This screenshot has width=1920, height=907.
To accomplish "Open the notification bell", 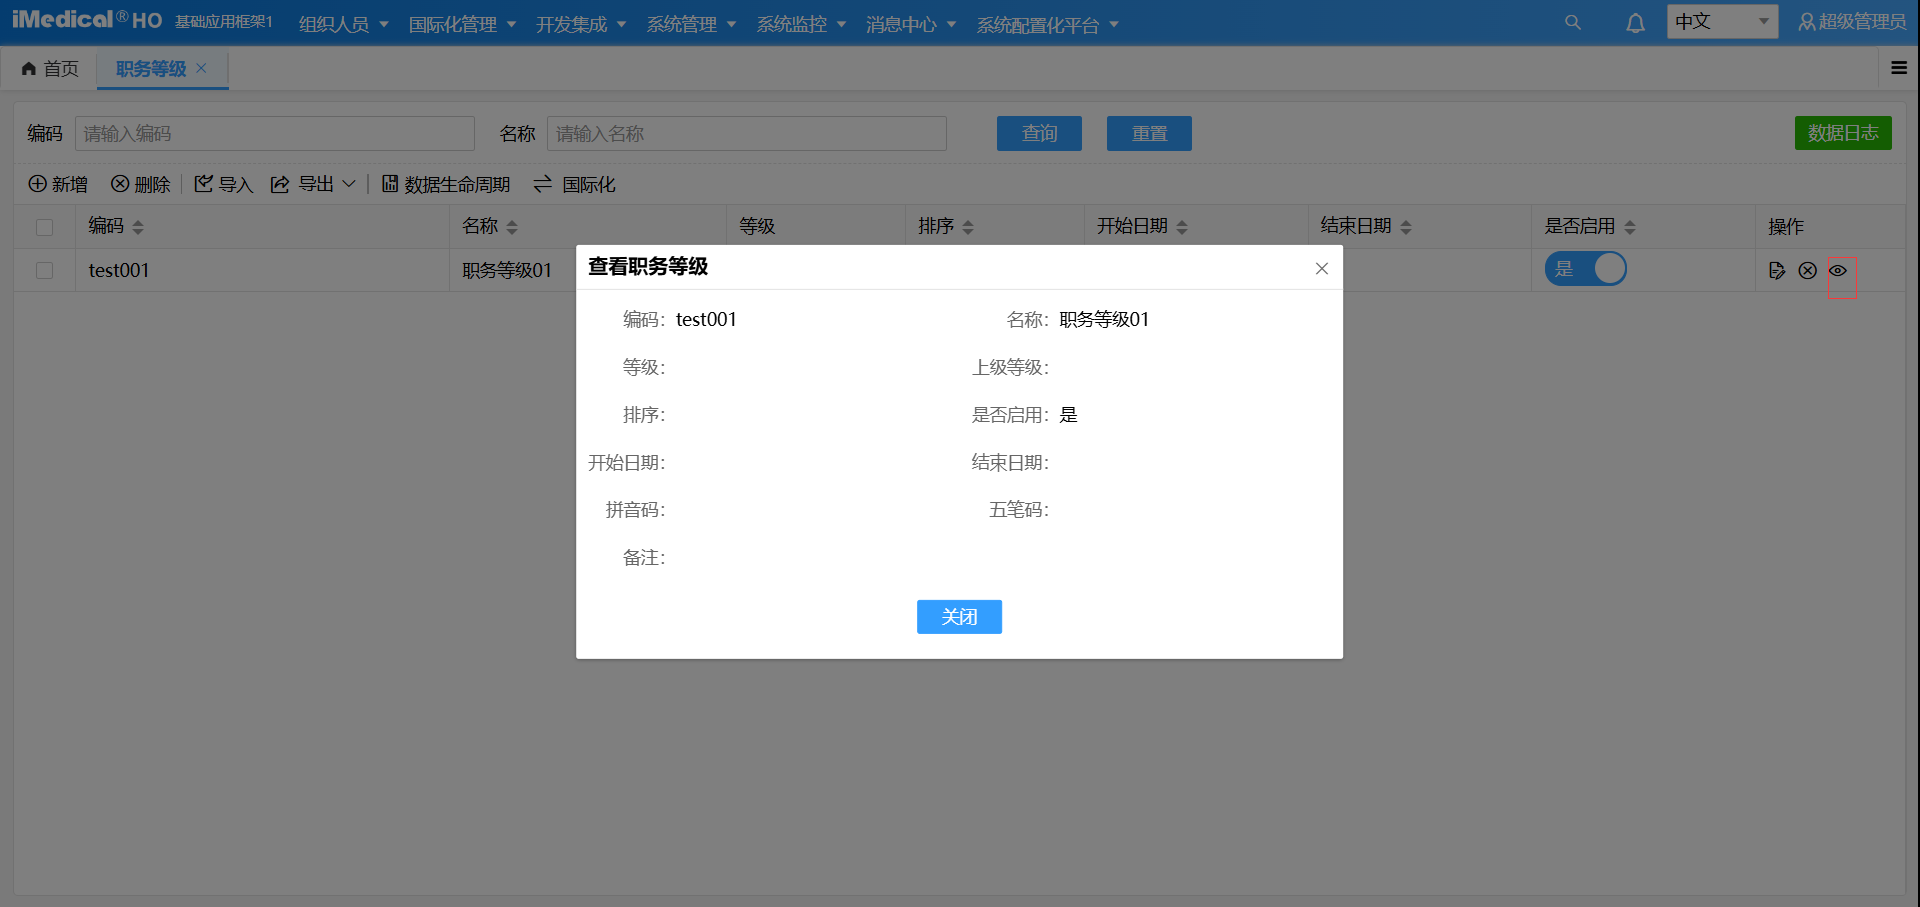I will pos(1635,23).
